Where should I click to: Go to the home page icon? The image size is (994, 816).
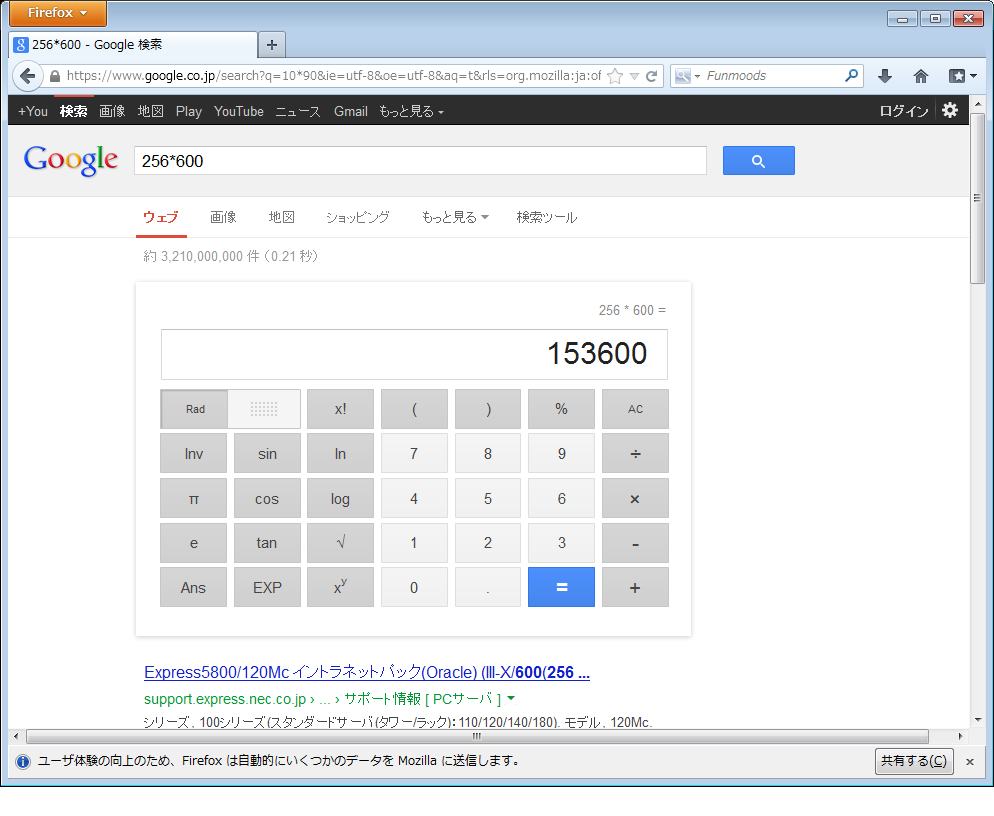coord(920,76)
